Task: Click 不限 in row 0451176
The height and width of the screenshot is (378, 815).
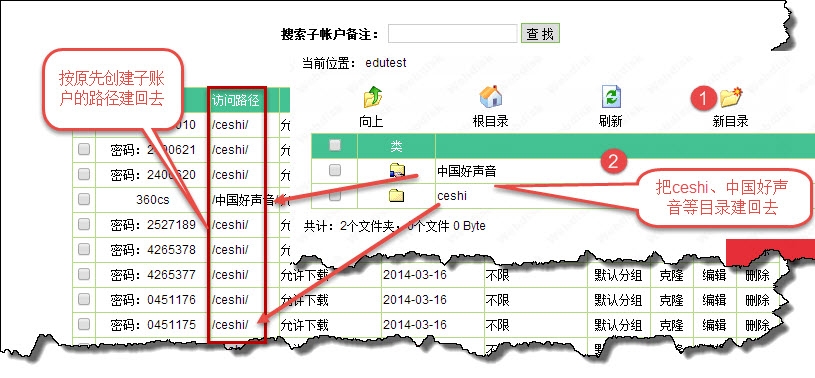Action: click(x=497, y=300)
